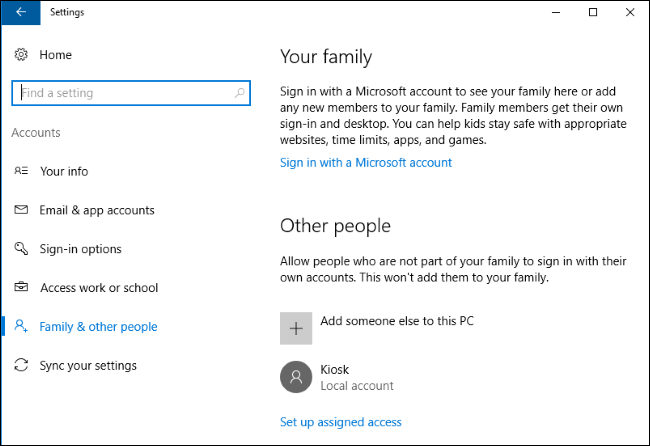Open Sync your settings
Image resolution: width=650 pixels, height=446 pixels.
[x=88, y=366]
